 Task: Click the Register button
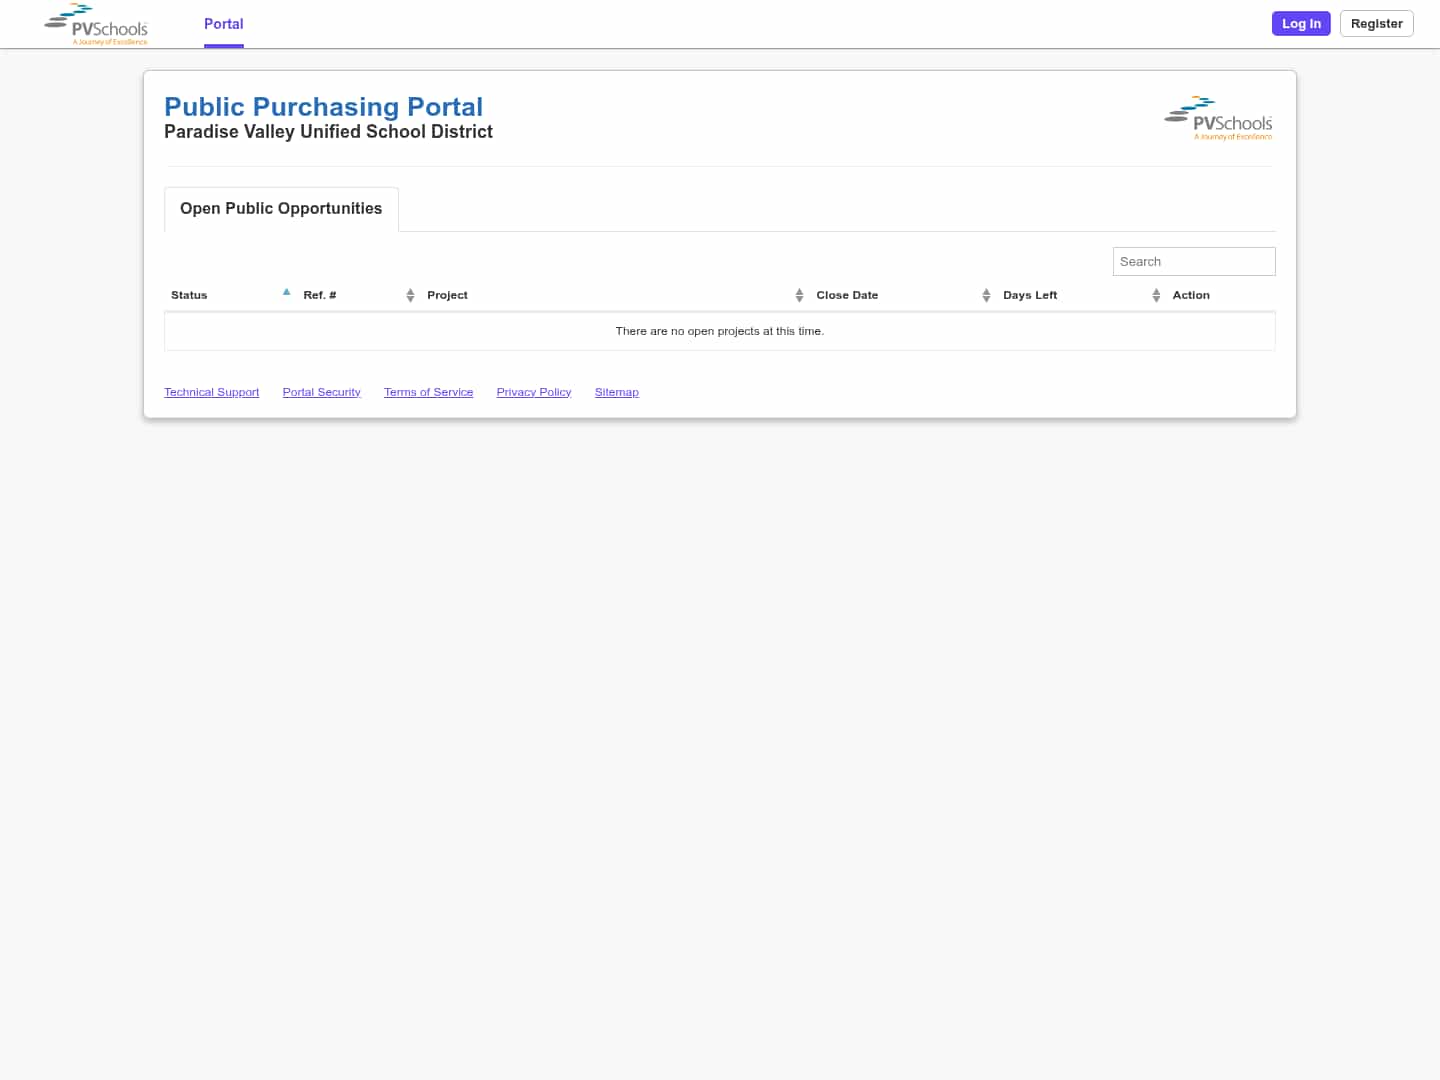[1376, 24]
